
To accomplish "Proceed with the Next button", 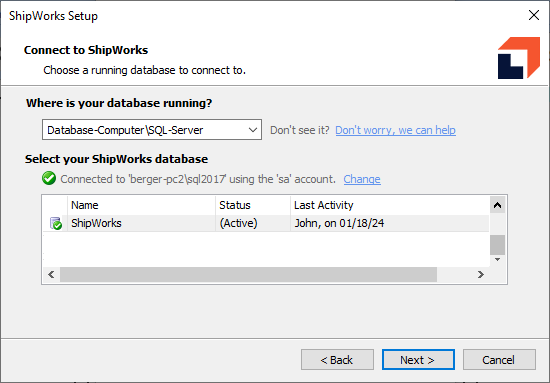I will point(418,360).
